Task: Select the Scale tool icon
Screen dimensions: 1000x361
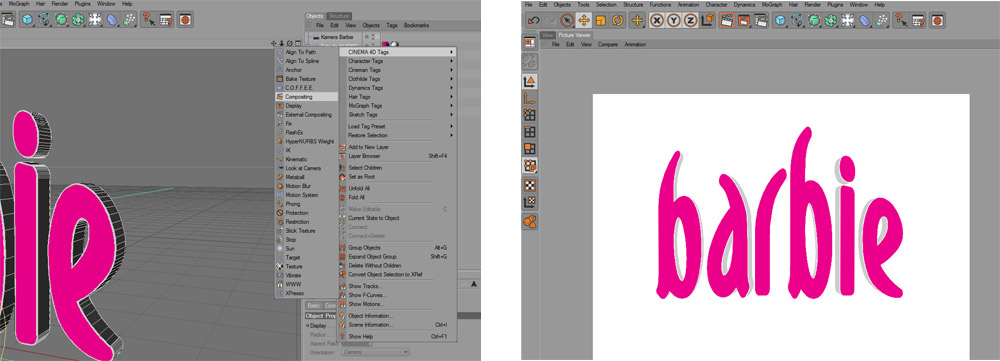Action: pos(601,20)
